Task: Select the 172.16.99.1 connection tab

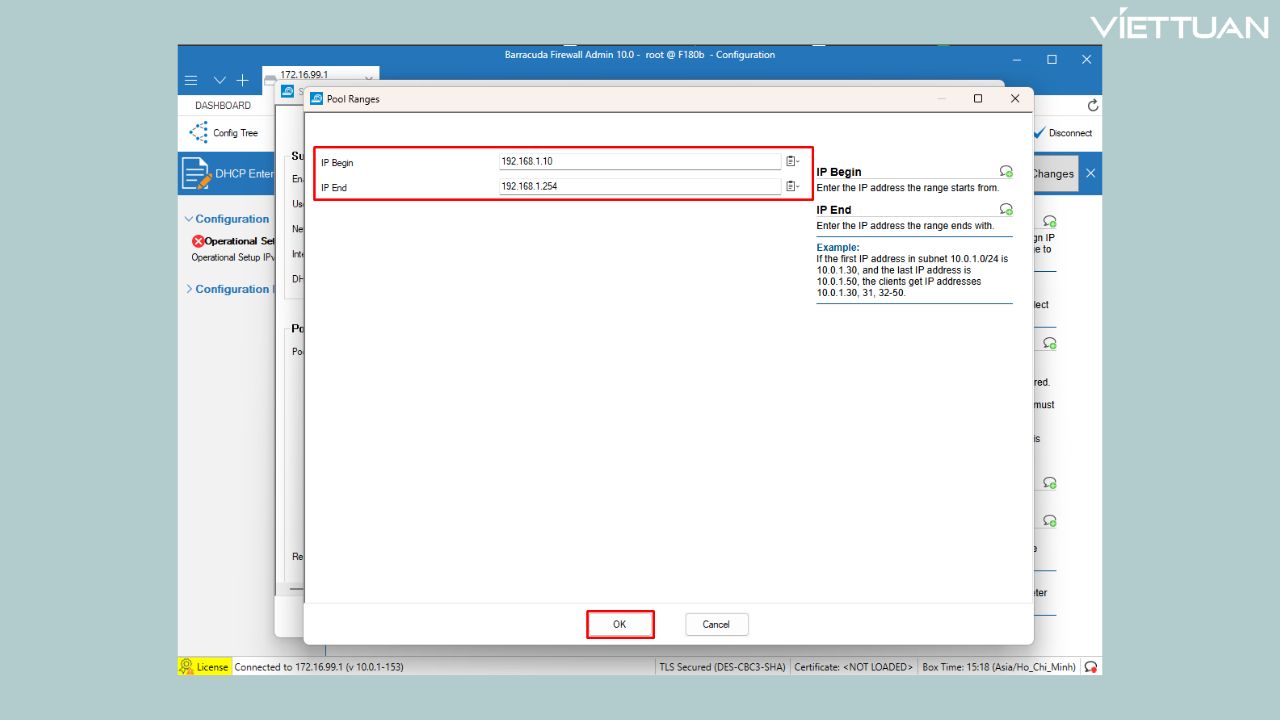Action: tap(304, 75)
